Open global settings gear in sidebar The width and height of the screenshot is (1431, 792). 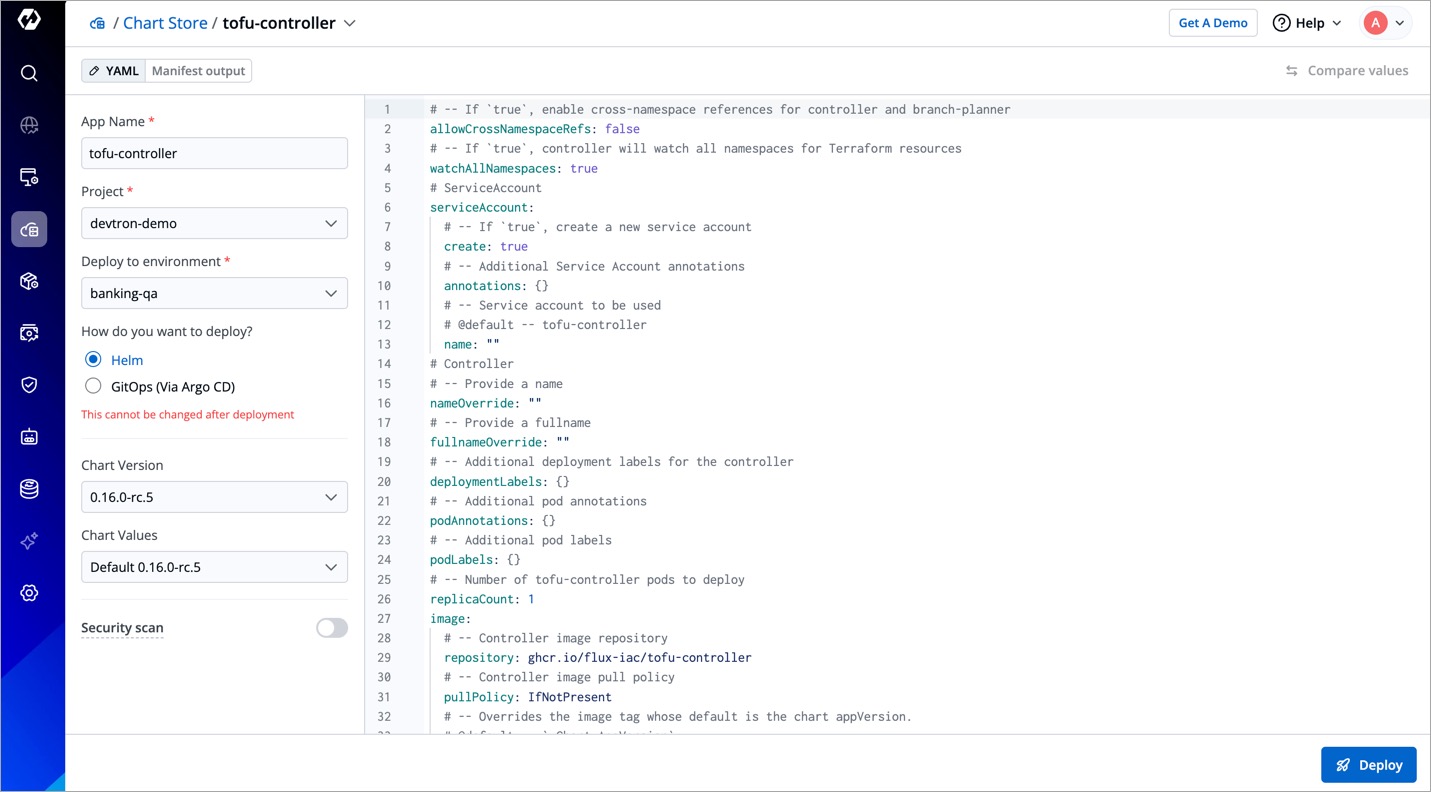[x=29, y=593]
